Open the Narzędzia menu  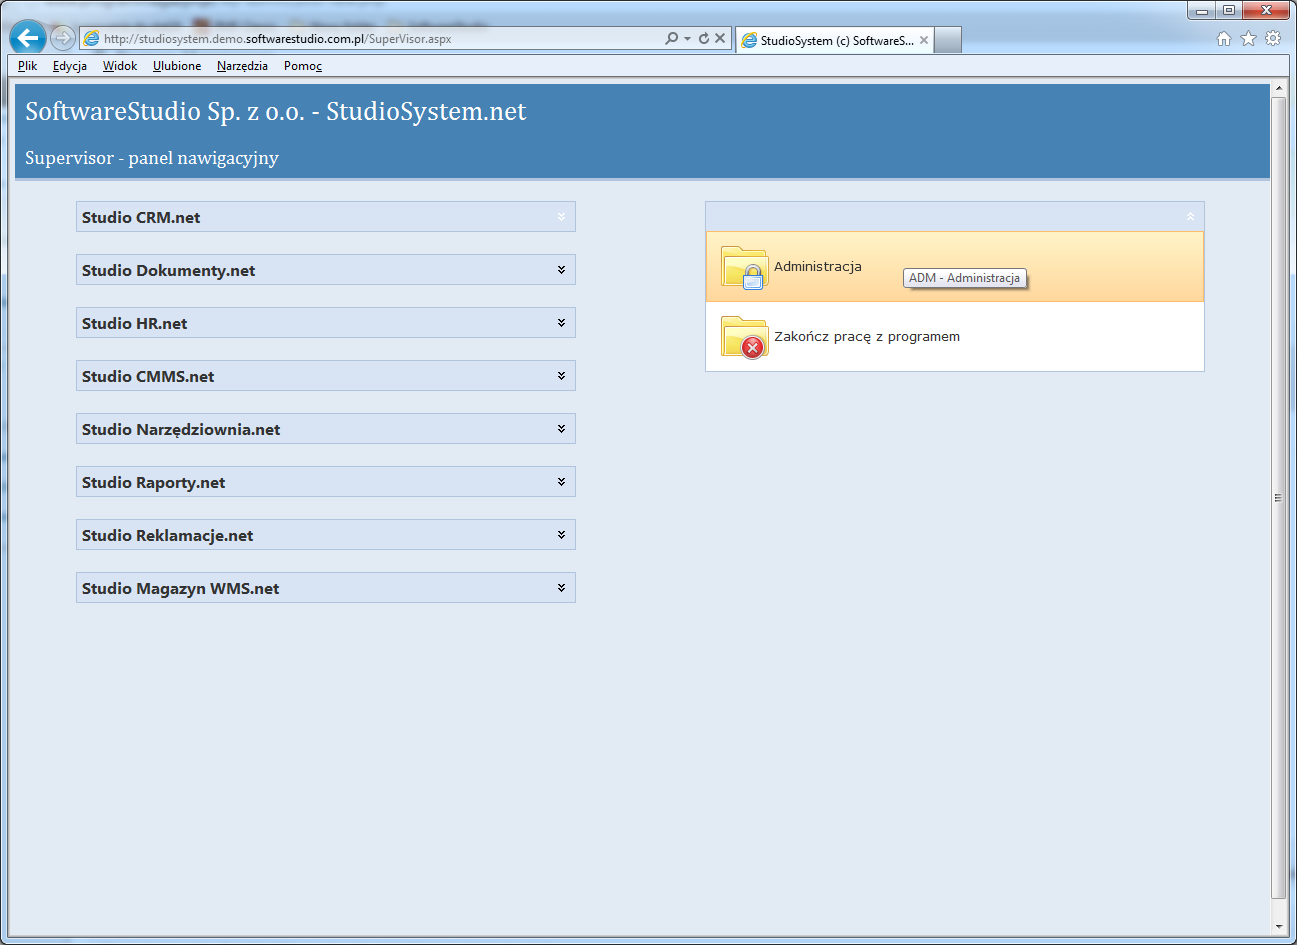[242, 66]
